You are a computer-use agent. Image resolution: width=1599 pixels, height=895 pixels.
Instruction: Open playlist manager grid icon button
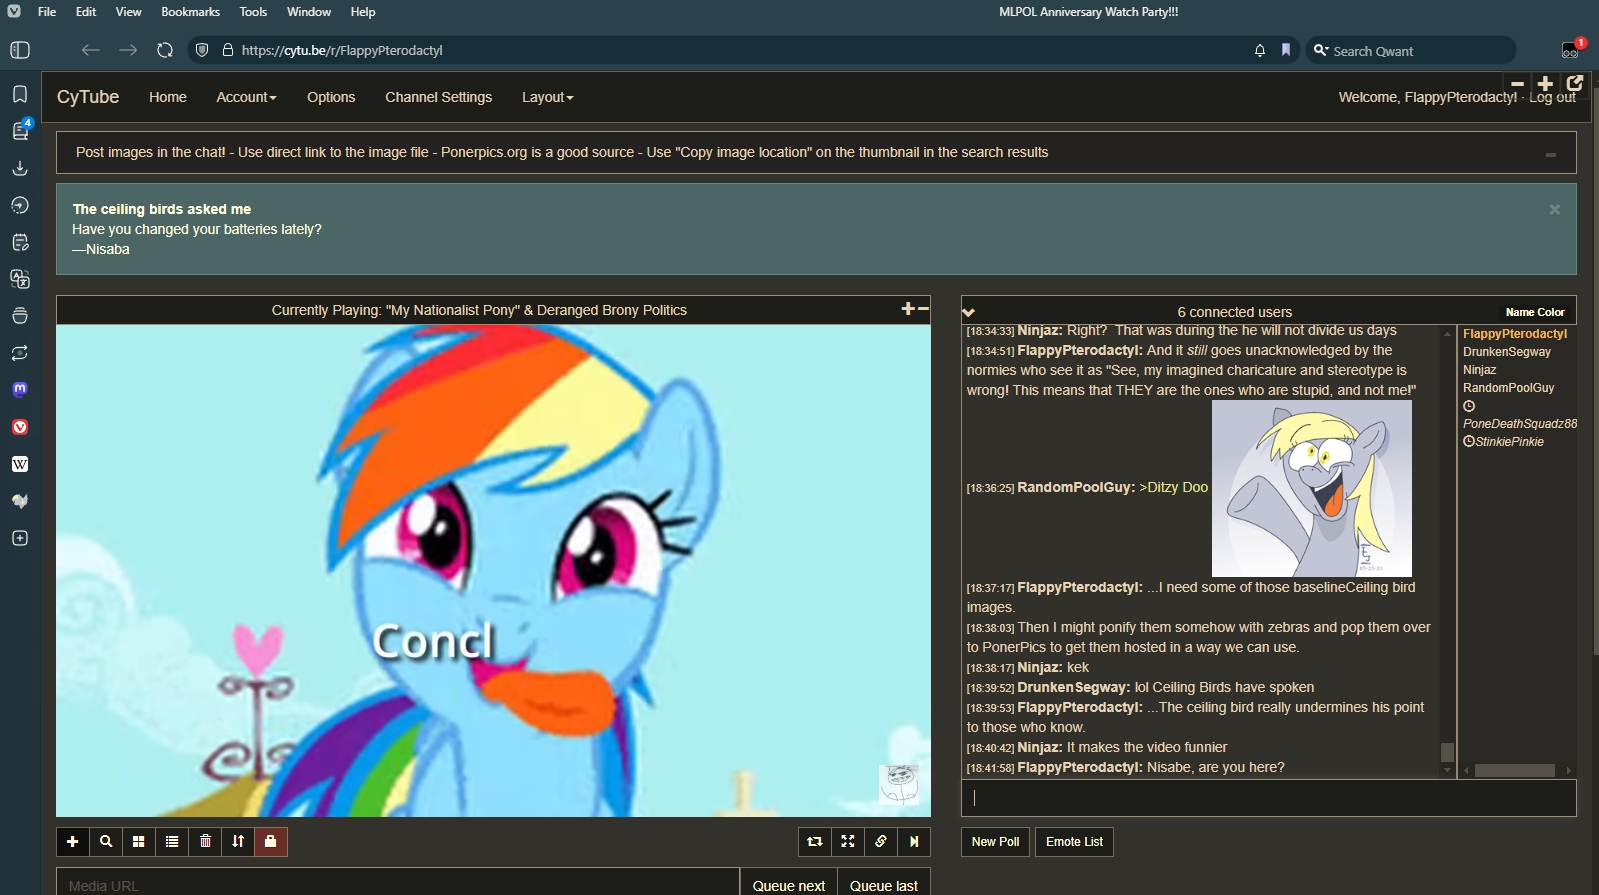click(x=139, y=842)
